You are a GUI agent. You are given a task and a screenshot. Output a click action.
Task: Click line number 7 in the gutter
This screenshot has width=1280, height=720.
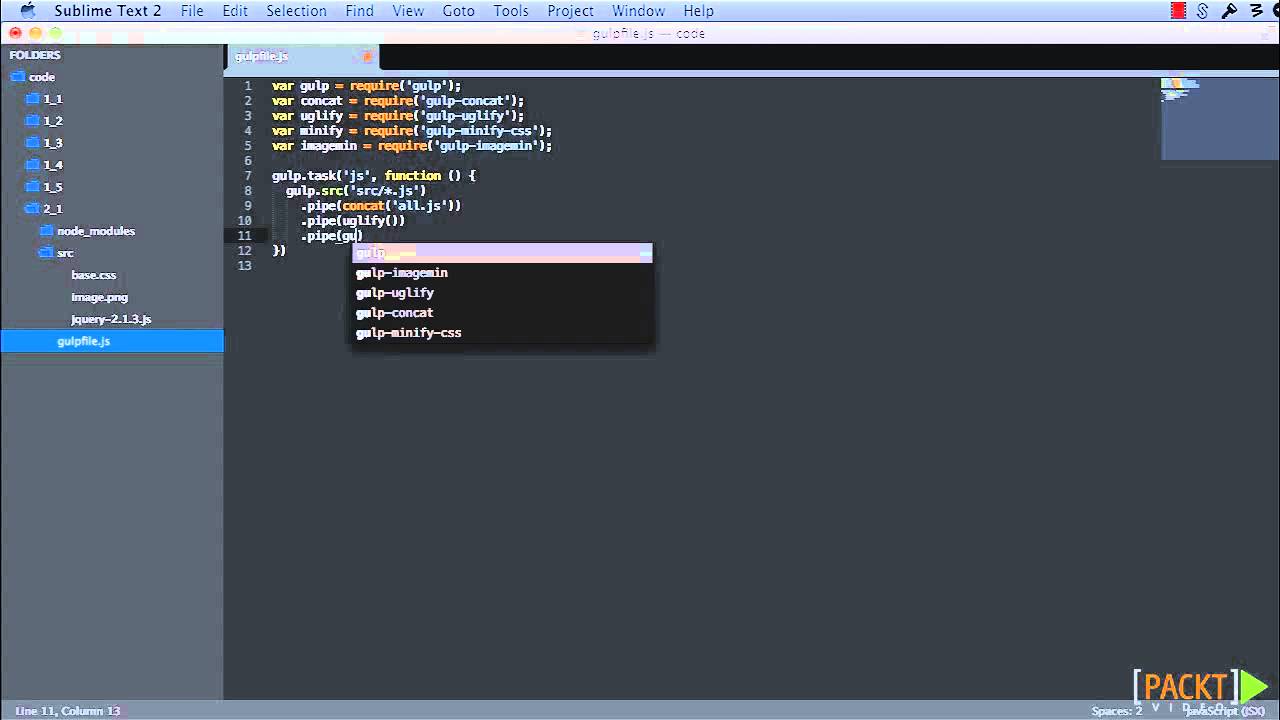point(248,176)
